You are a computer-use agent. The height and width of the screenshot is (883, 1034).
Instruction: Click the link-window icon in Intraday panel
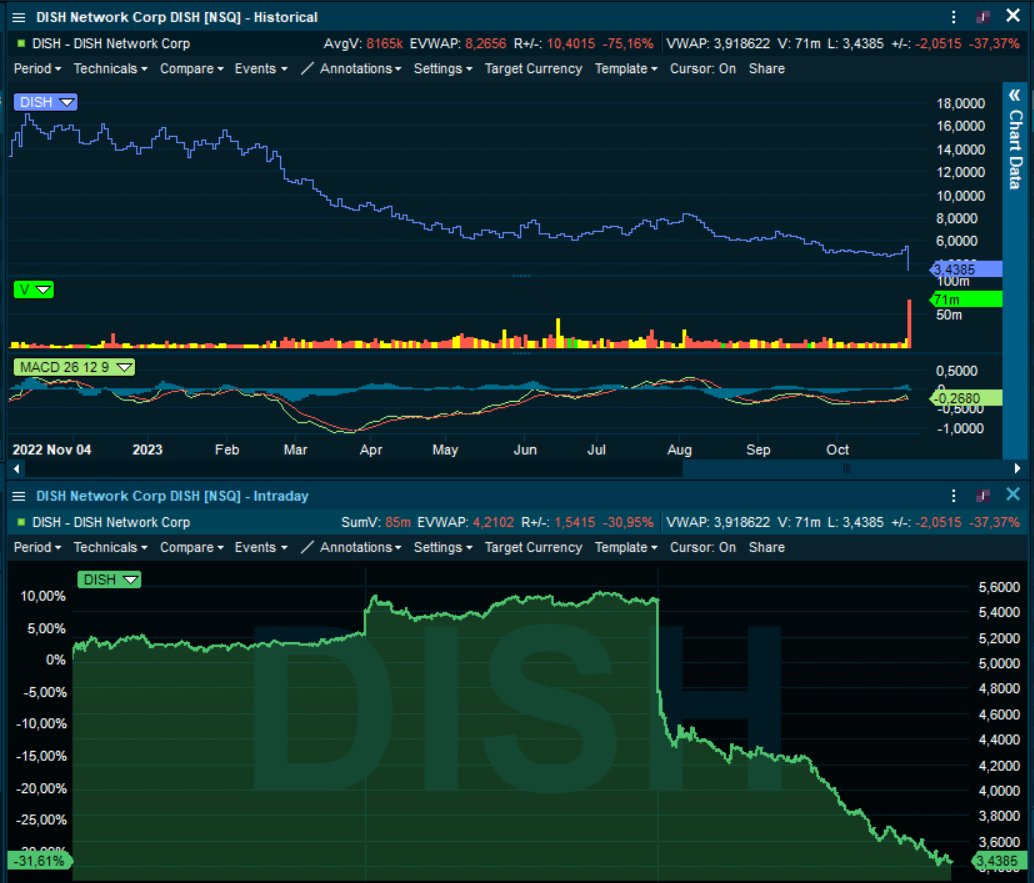[x=983, y=496]
